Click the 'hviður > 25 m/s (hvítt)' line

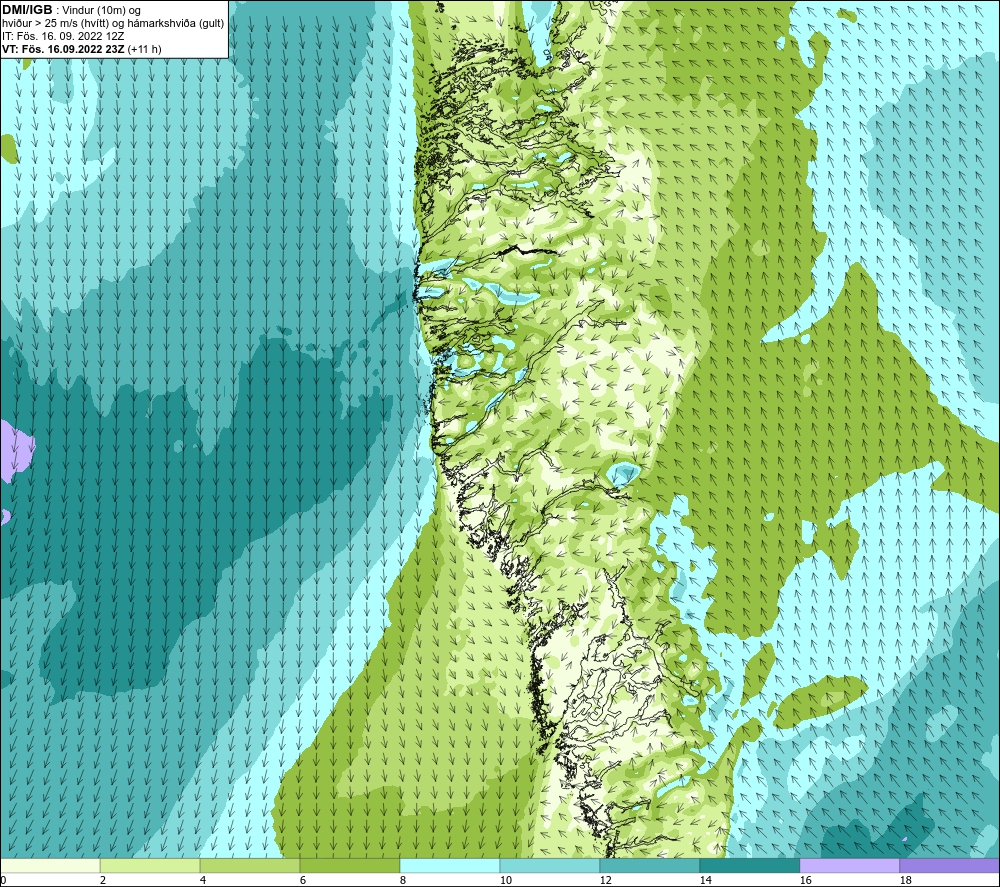click(55, 24)
